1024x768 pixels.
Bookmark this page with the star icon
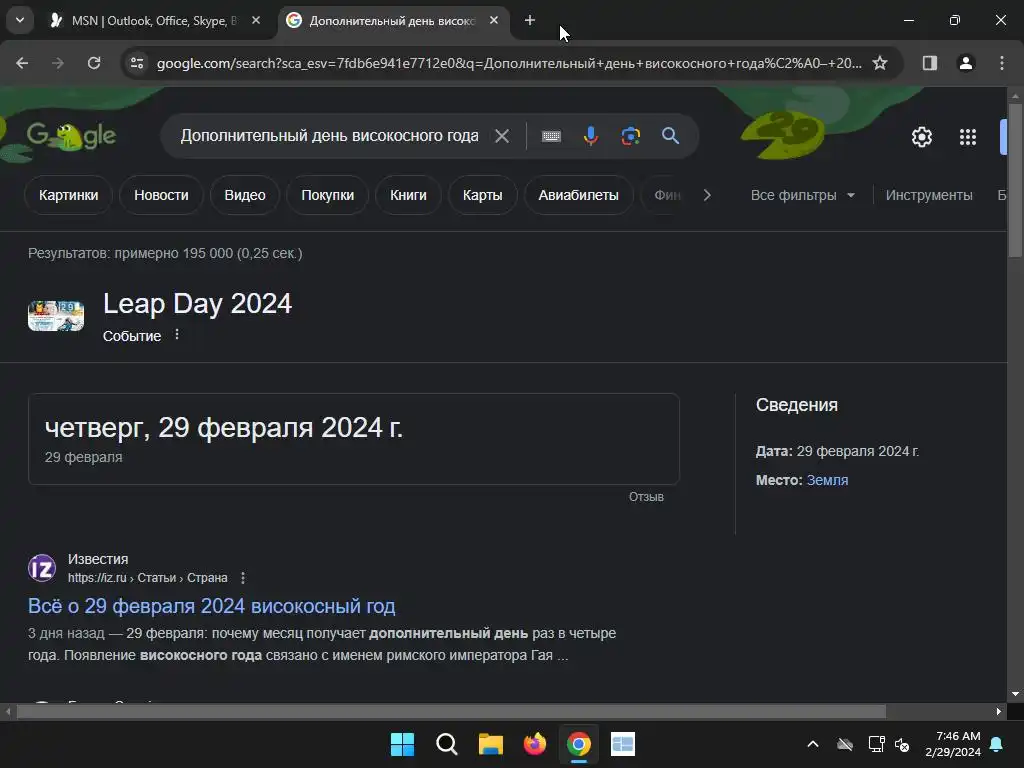880,63
